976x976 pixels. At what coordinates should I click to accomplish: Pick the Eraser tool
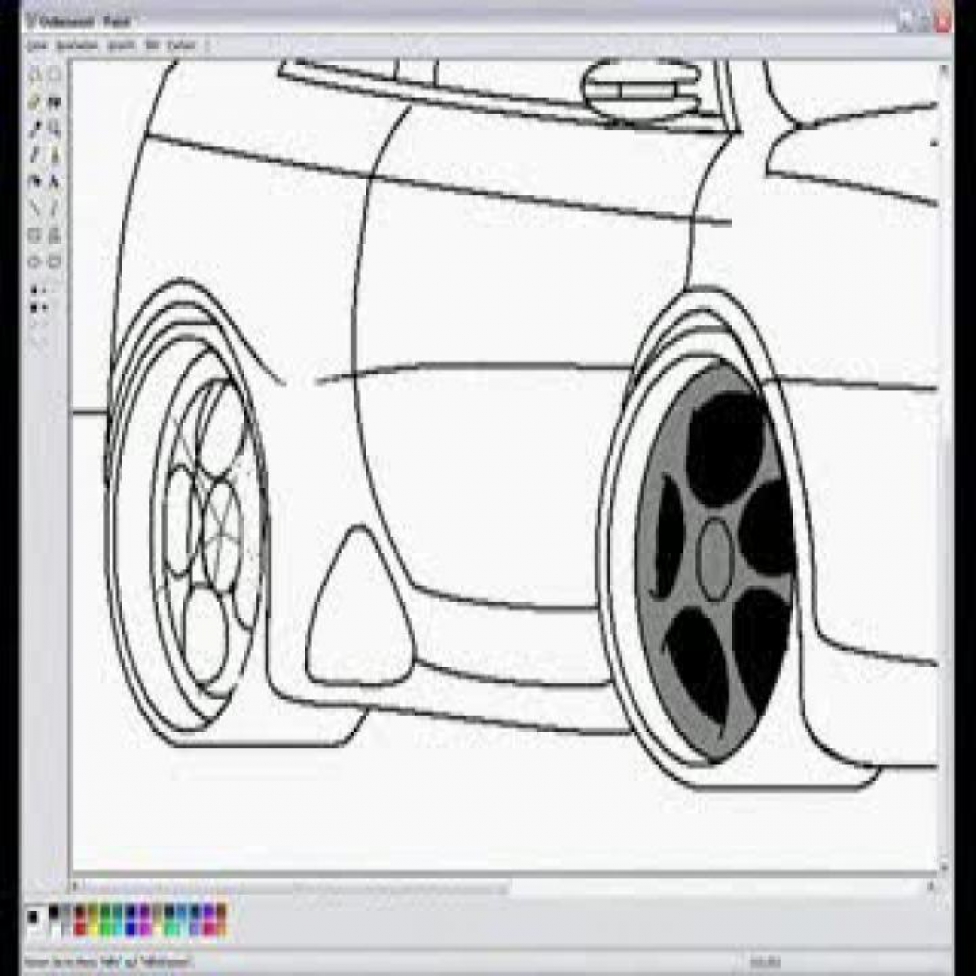34,102
